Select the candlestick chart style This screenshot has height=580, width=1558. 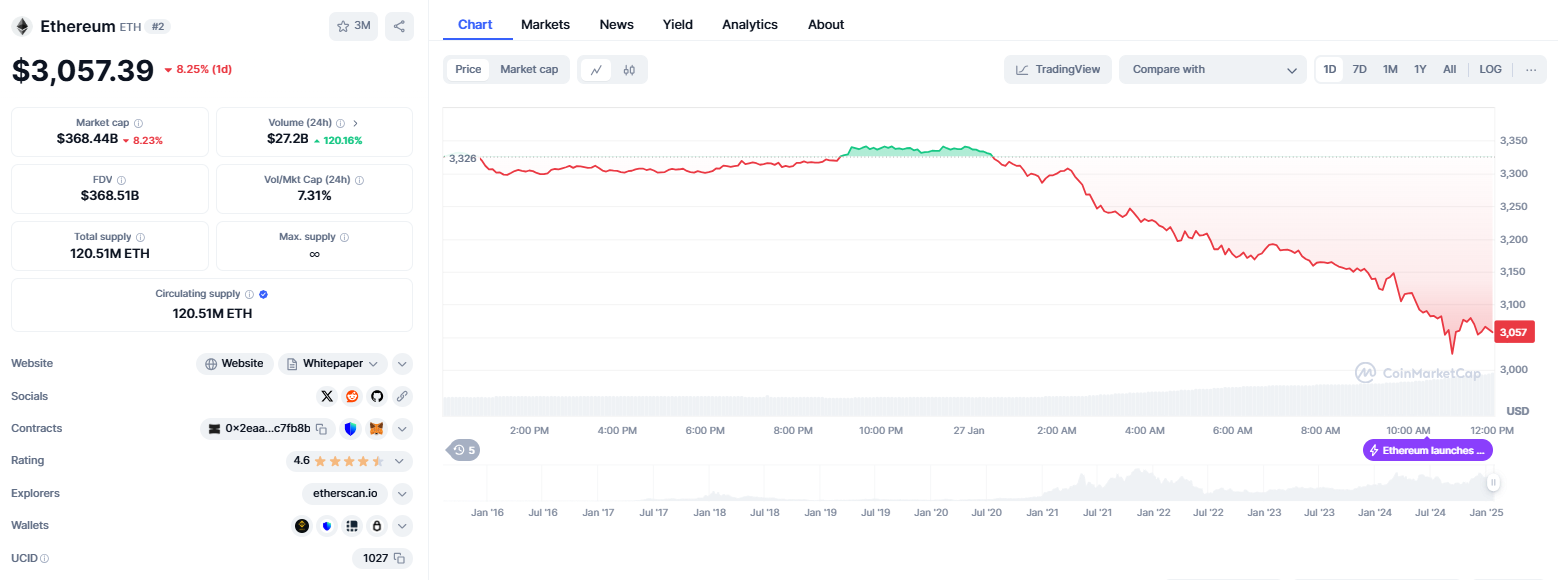[629, 70]
